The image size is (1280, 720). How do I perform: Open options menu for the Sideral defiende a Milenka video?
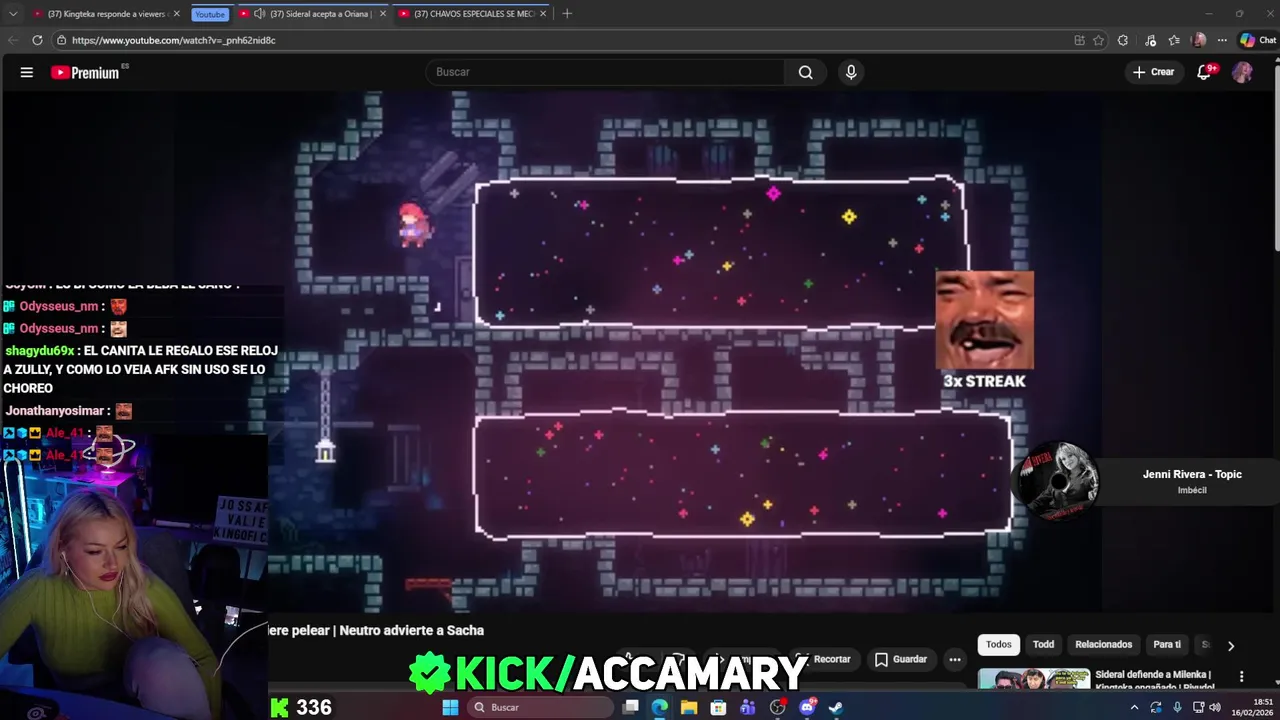pos(1242,677)
